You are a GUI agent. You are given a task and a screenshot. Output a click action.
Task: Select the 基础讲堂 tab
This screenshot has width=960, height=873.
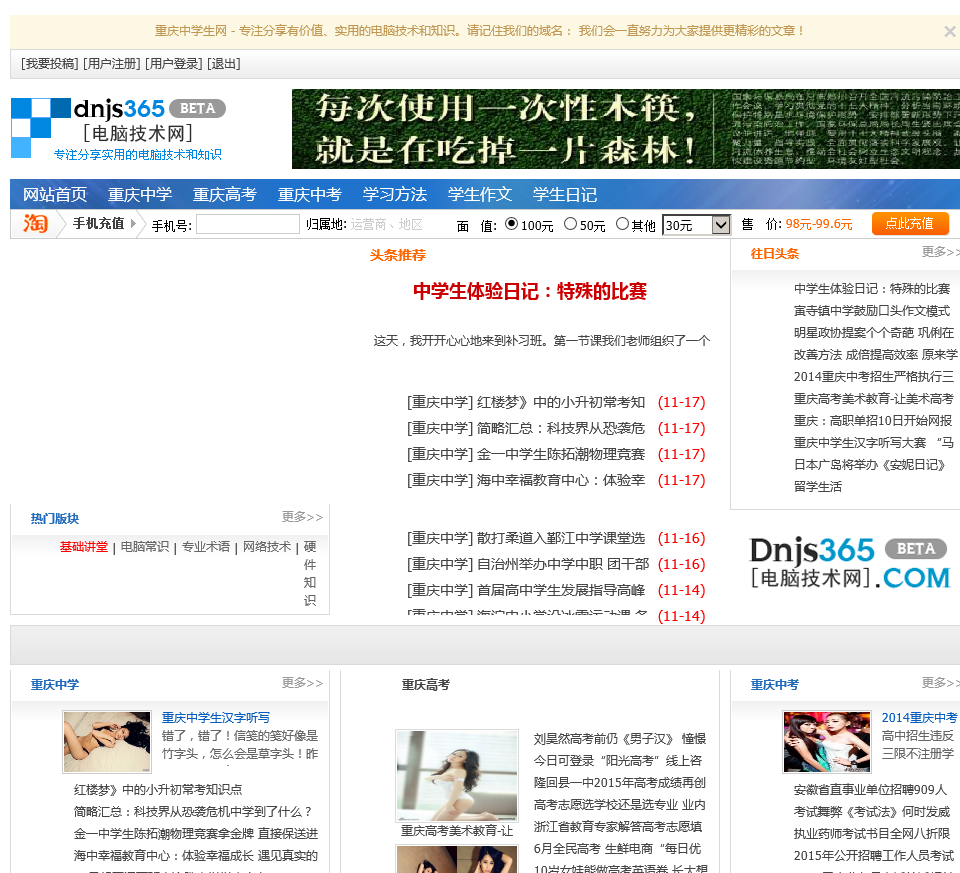tap(83, 547)
